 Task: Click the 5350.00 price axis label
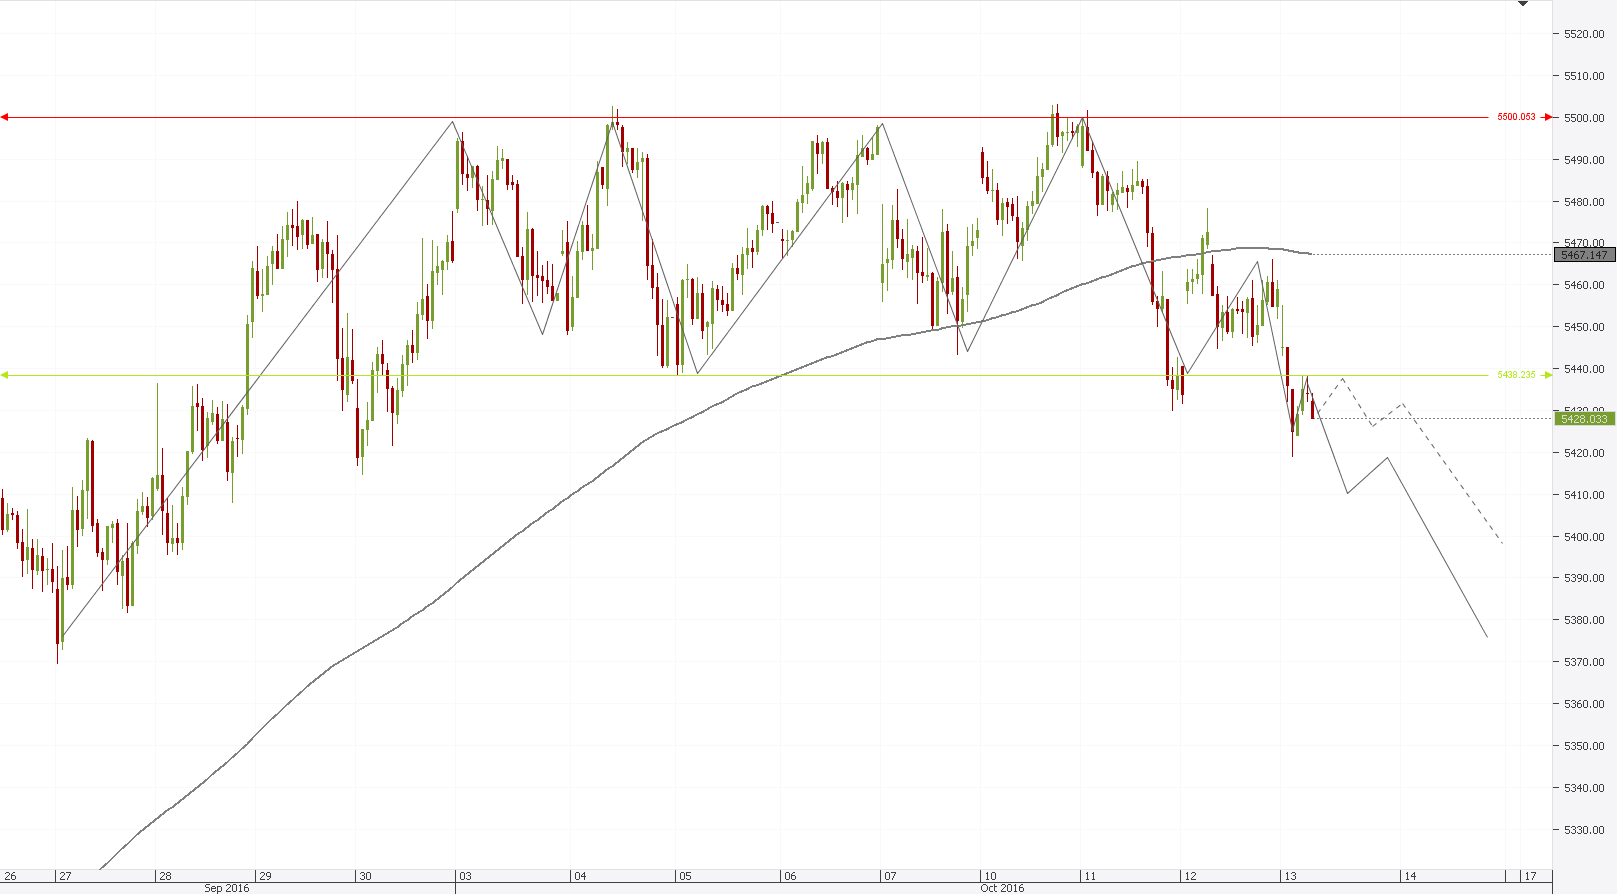click(x=1584, y=746)
